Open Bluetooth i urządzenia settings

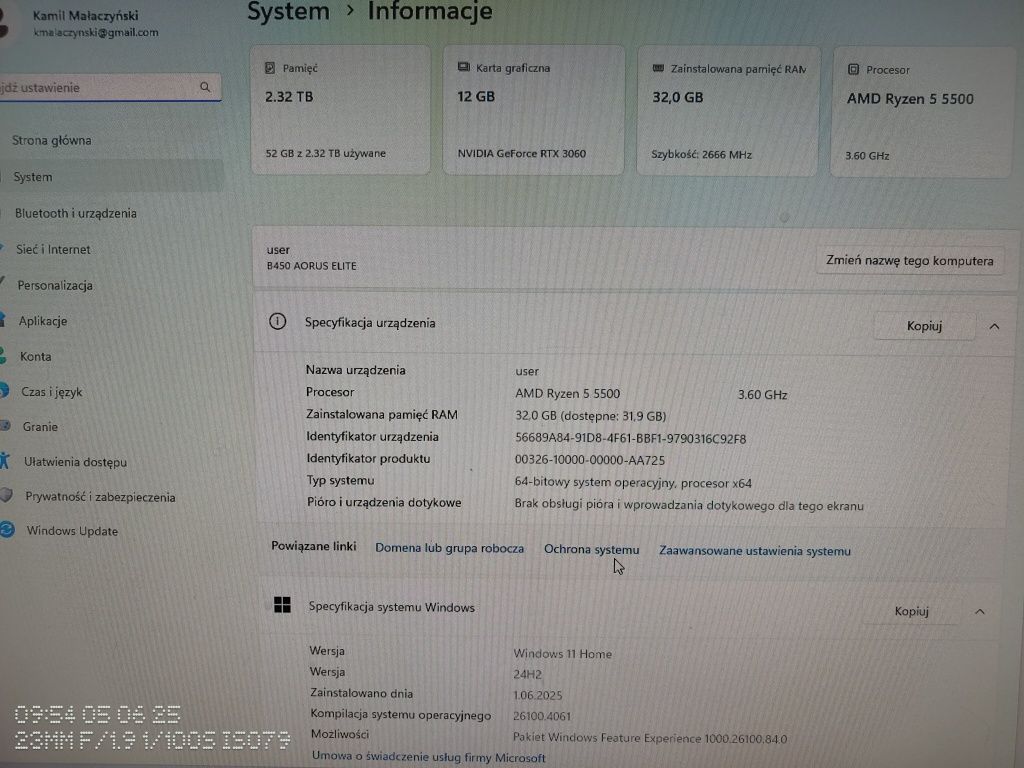click(x=76, y=214)
